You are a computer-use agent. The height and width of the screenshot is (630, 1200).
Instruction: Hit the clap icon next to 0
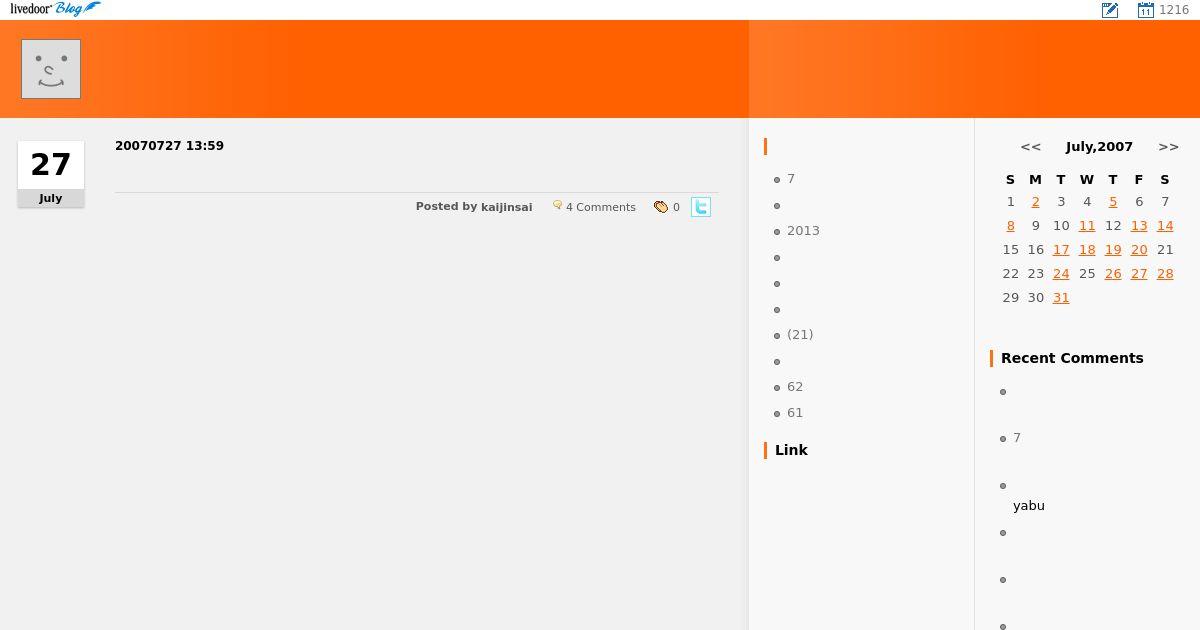point(661,207)
